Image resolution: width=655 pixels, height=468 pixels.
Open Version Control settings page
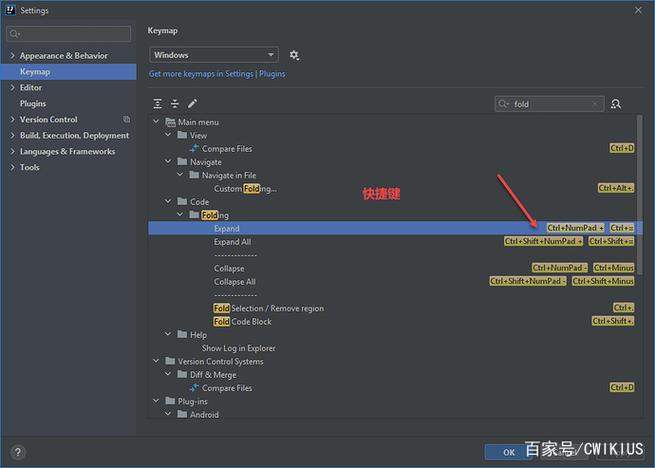pyautogui.click(x=48, y=119)
